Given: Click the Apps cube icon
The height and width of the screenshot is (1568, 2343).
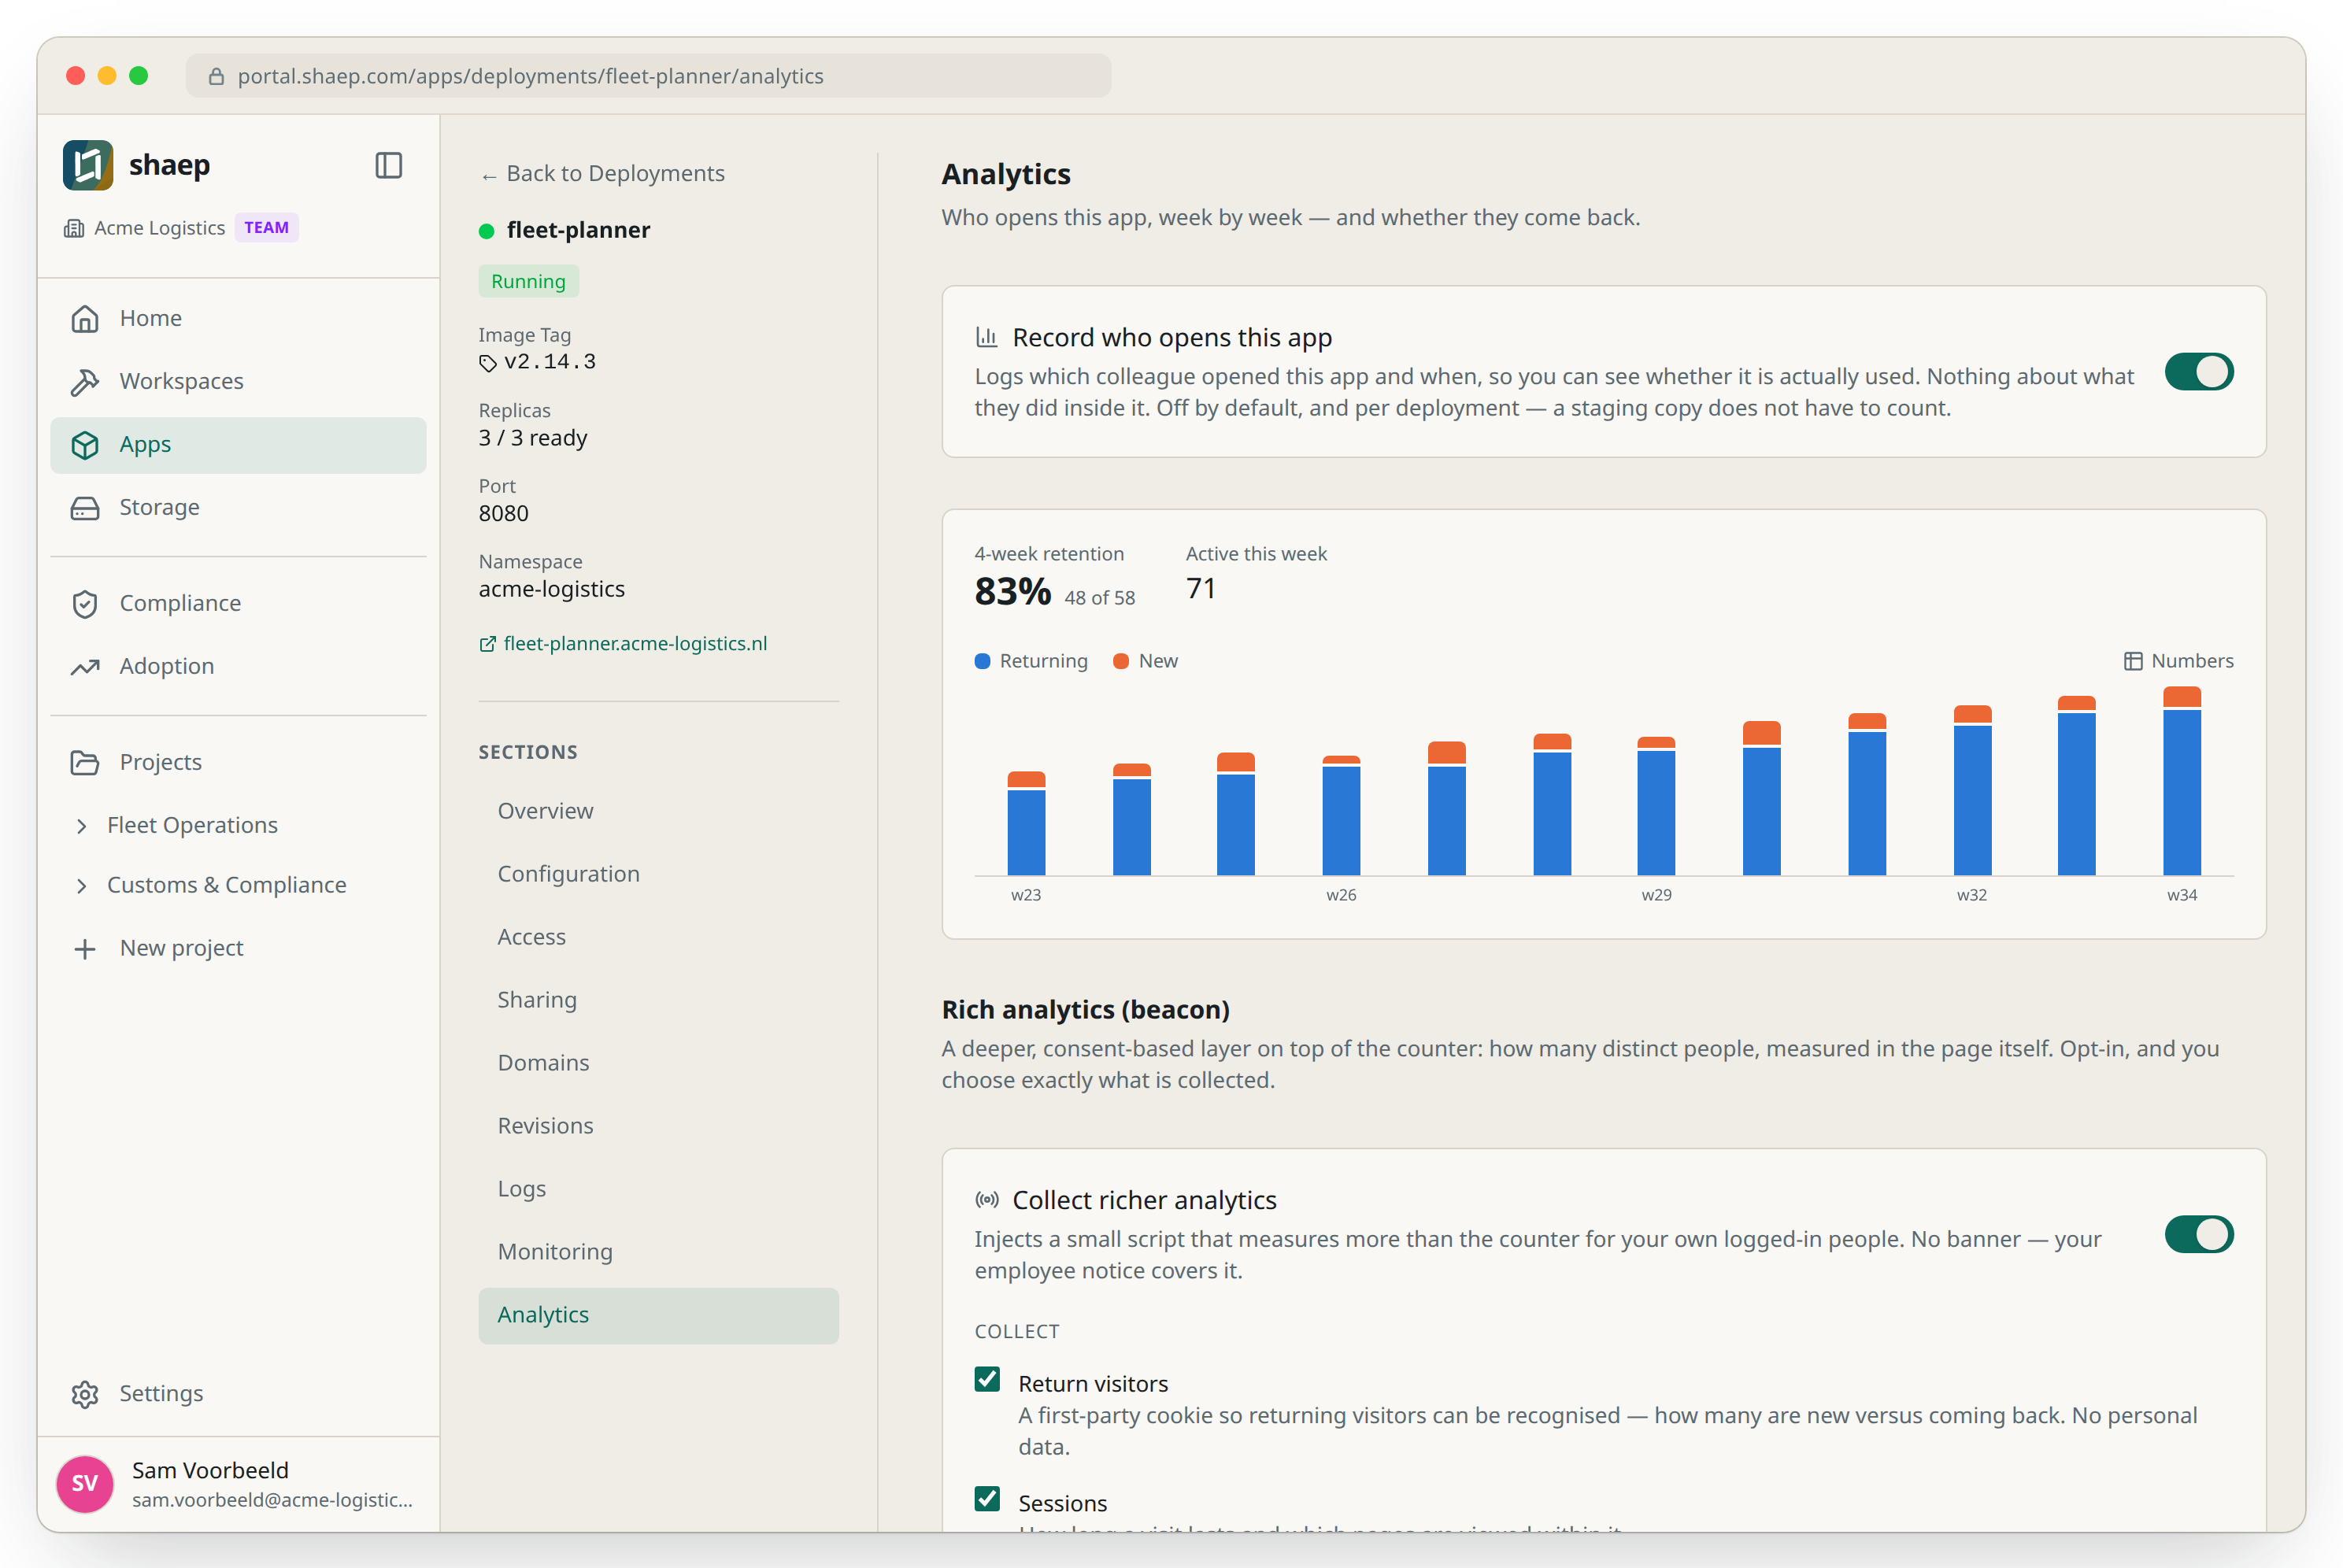Looking at the screenshot, I should click(85, 444).
